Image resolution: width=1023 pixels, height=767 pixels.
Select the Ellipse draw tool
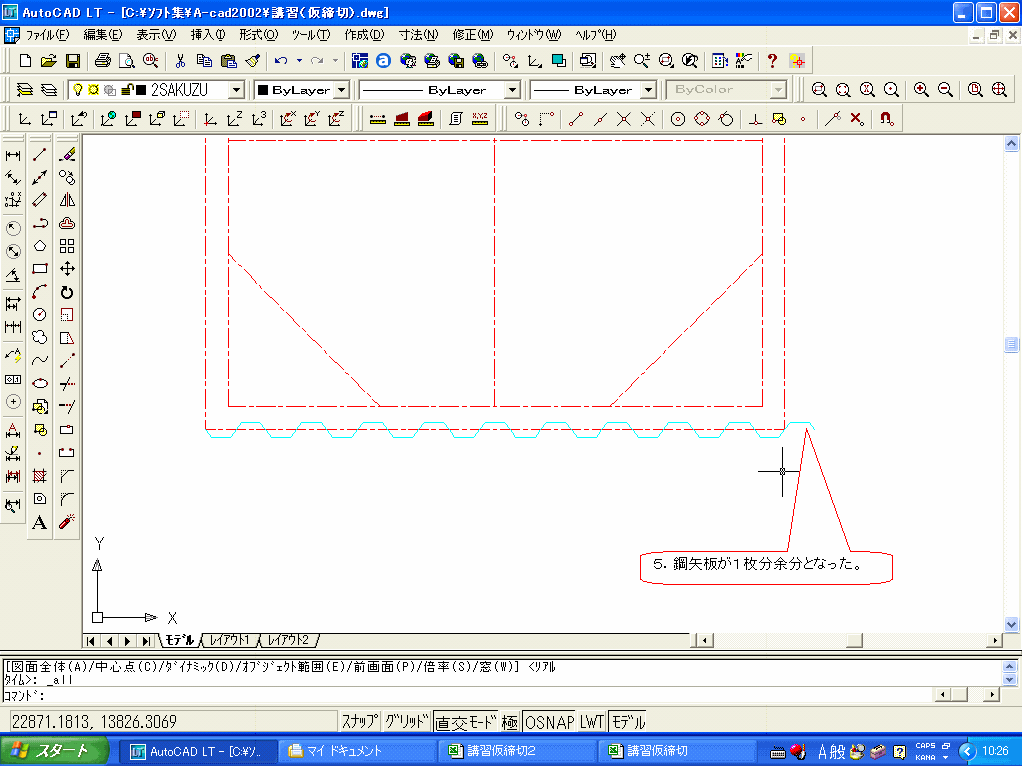pos(40,384)
